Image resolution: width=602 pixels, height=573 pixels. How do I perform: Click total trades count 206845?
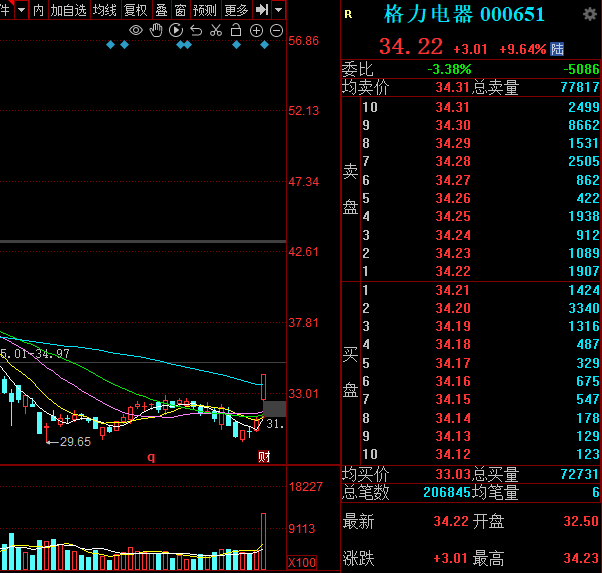coord(447,492)
